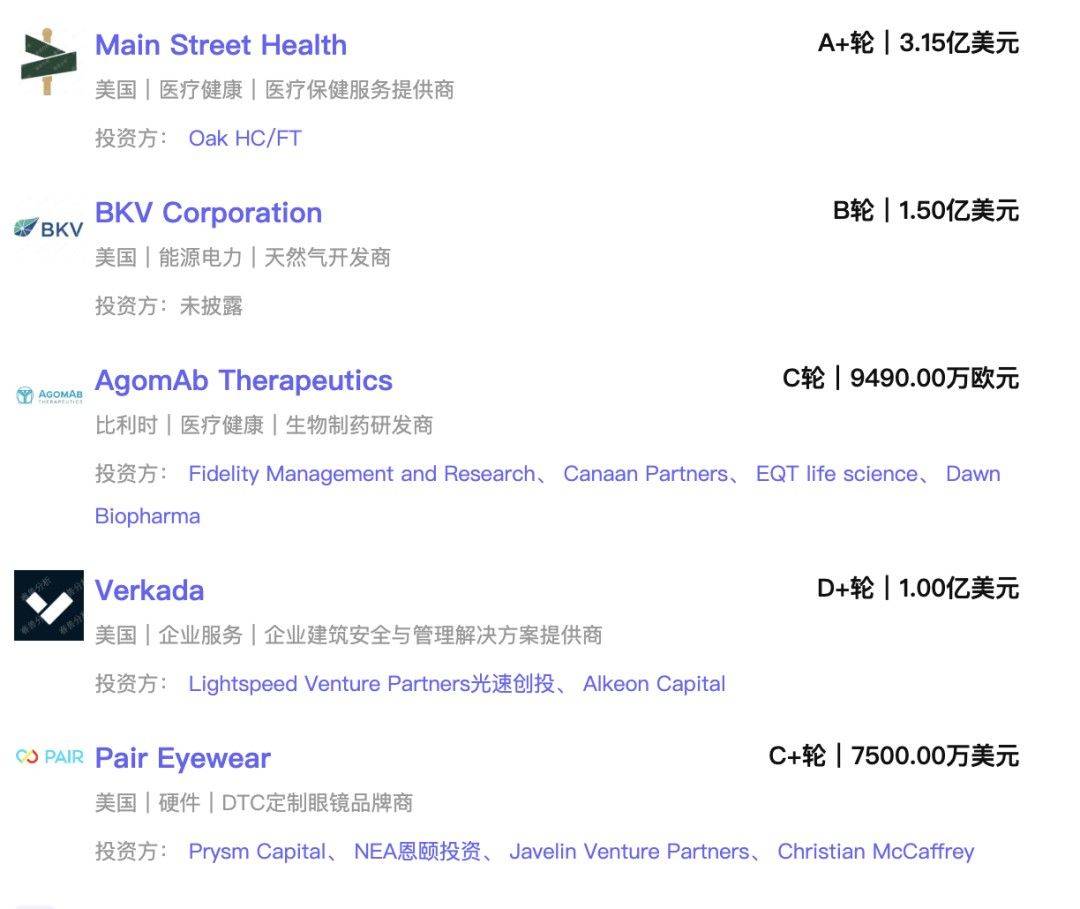Open the Main Street Health company link
The height and width of the screenshot is (909, 1080).
[221, 45]
